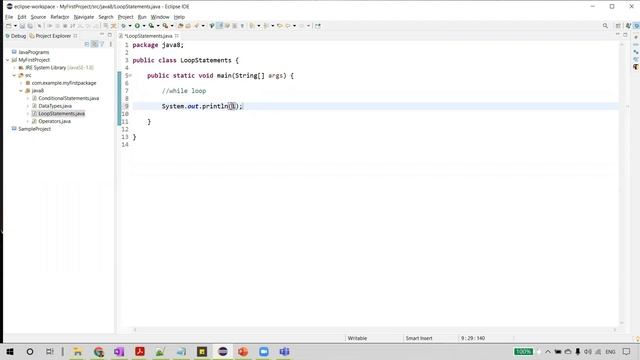The width and height of the screenshot is (640, 360).
Task: Minimize the Project Explorer panel
Action: point(102,35)
